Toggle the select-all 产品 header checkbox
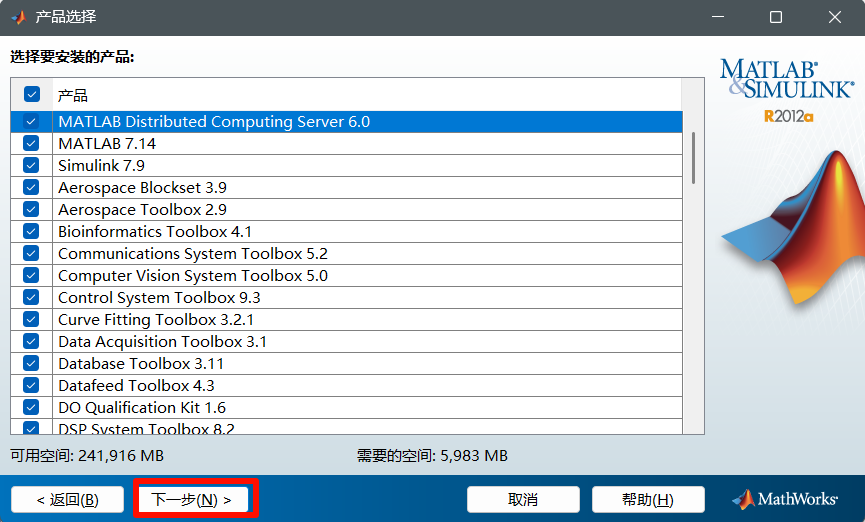865x522 pixels. 31,94
